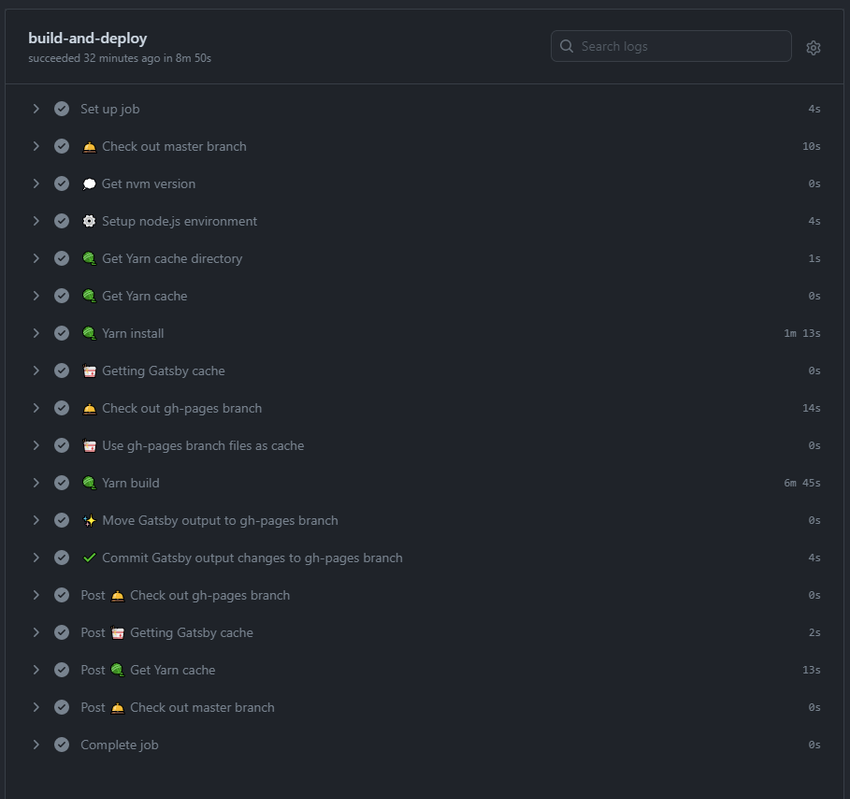Click the success checkmark beside Set up job

pos(62,109)
